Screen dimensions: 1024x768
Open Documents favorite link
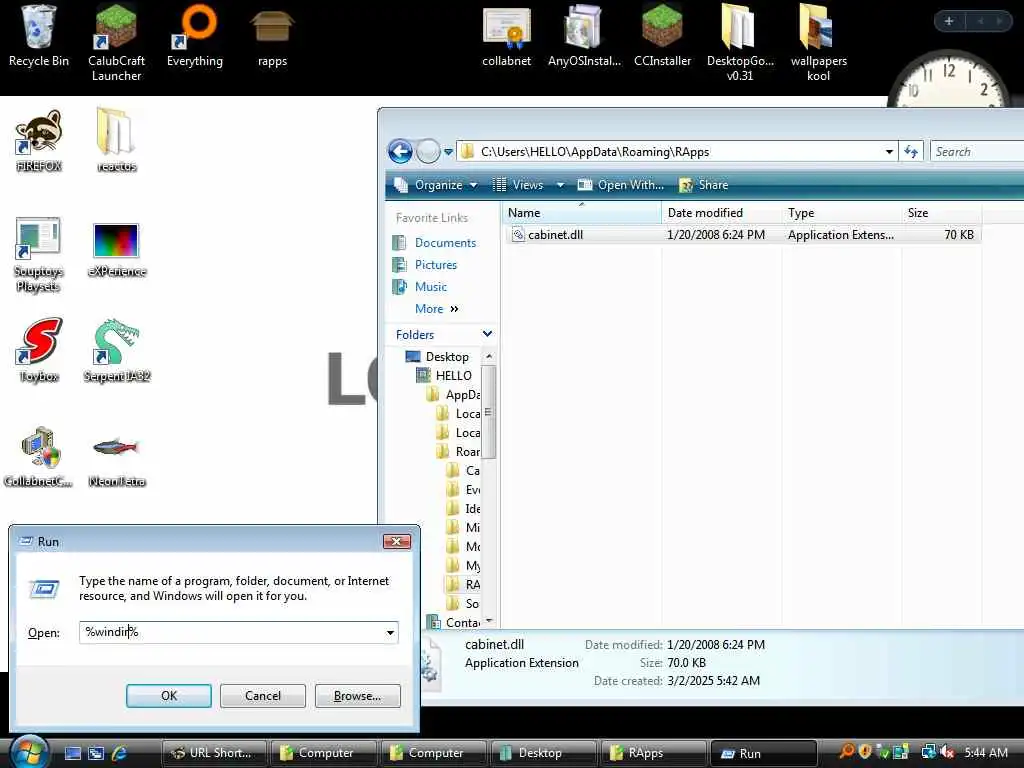pos(445,242)
